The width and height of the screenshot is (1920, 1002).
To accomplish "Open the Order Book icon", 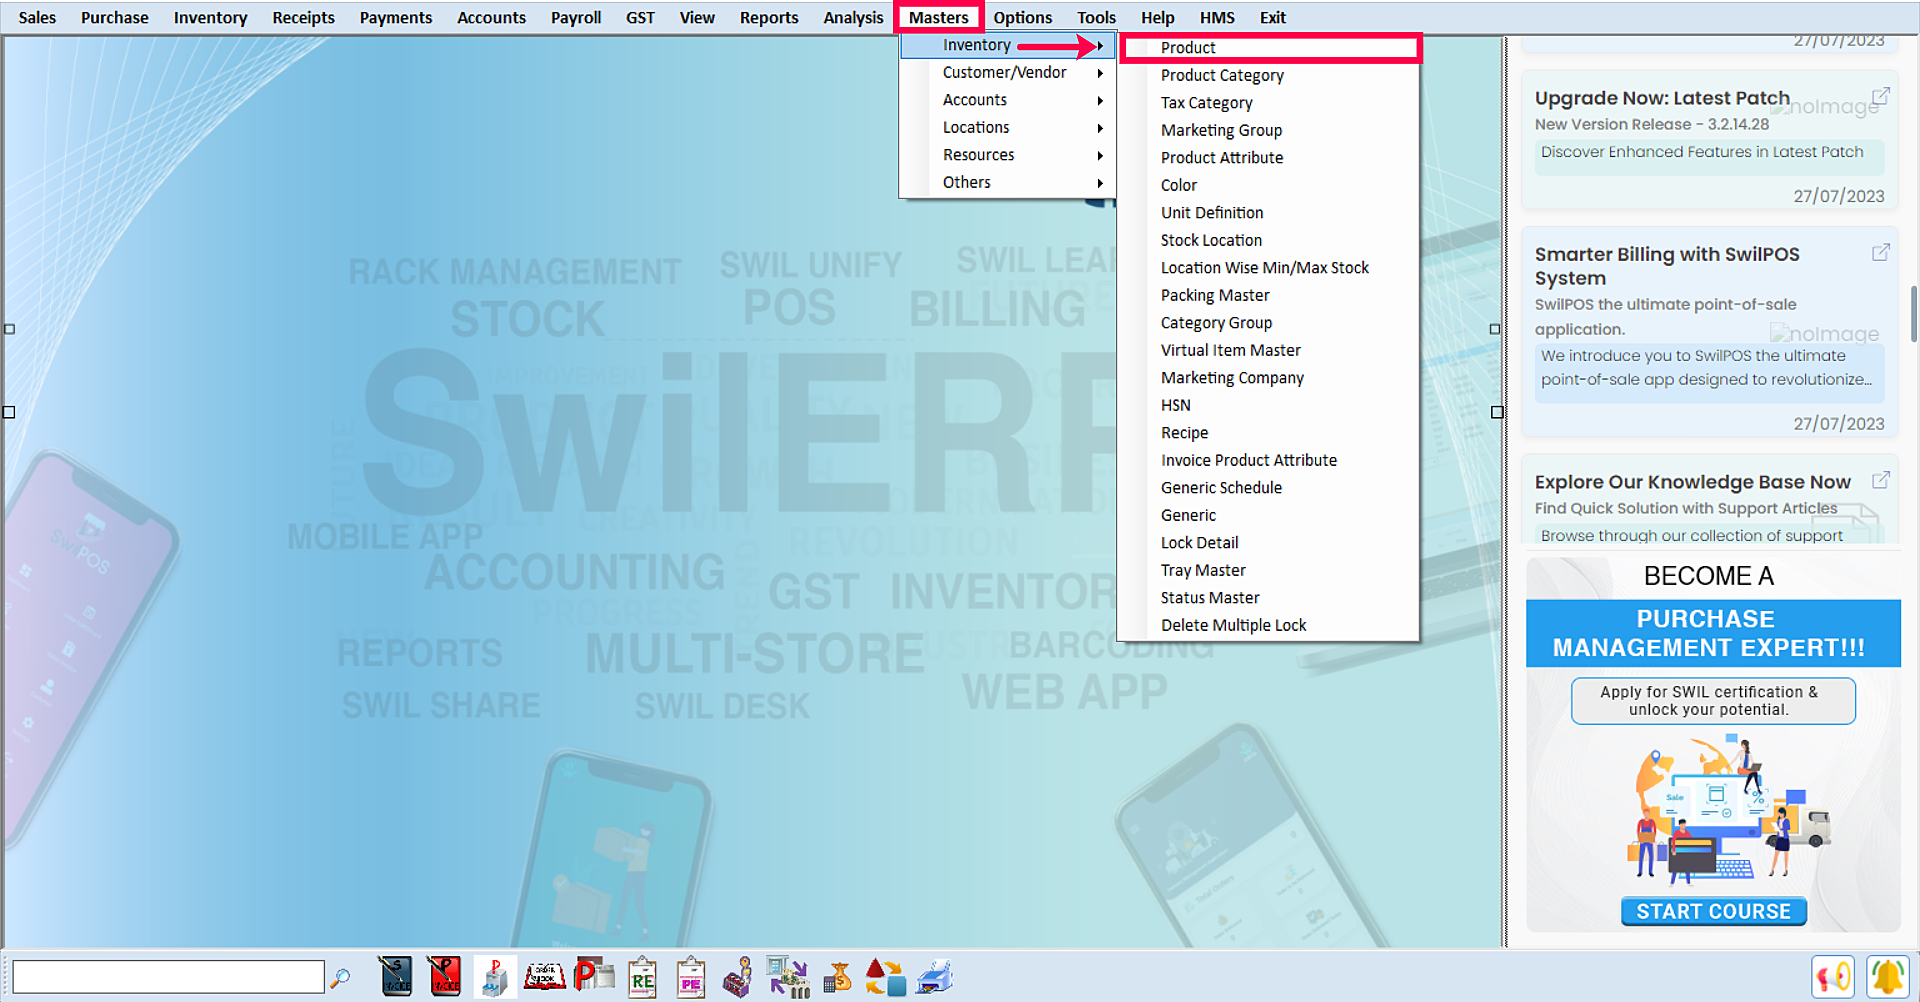I will pyautogui.click(x=545, y=977).
